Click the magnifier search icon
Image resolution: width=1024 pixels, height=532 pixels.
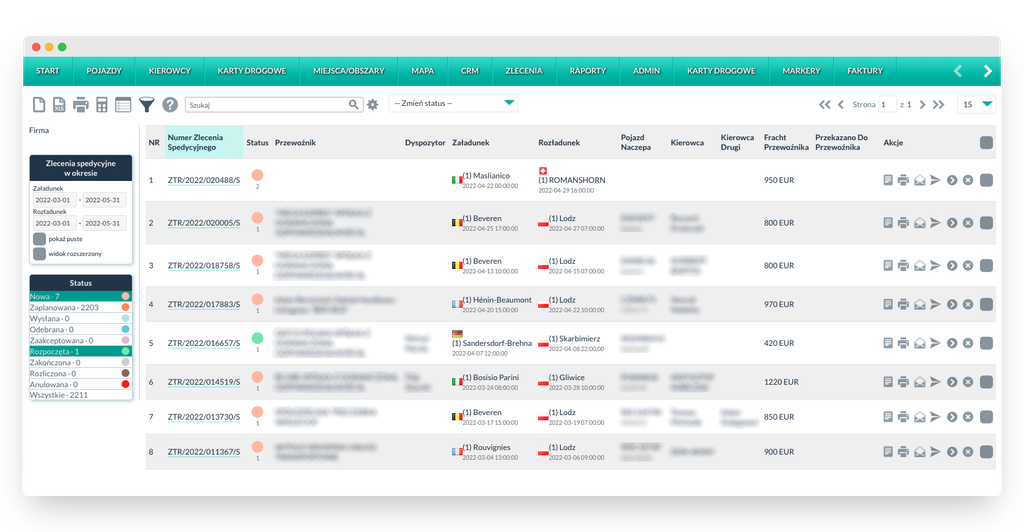353,104
